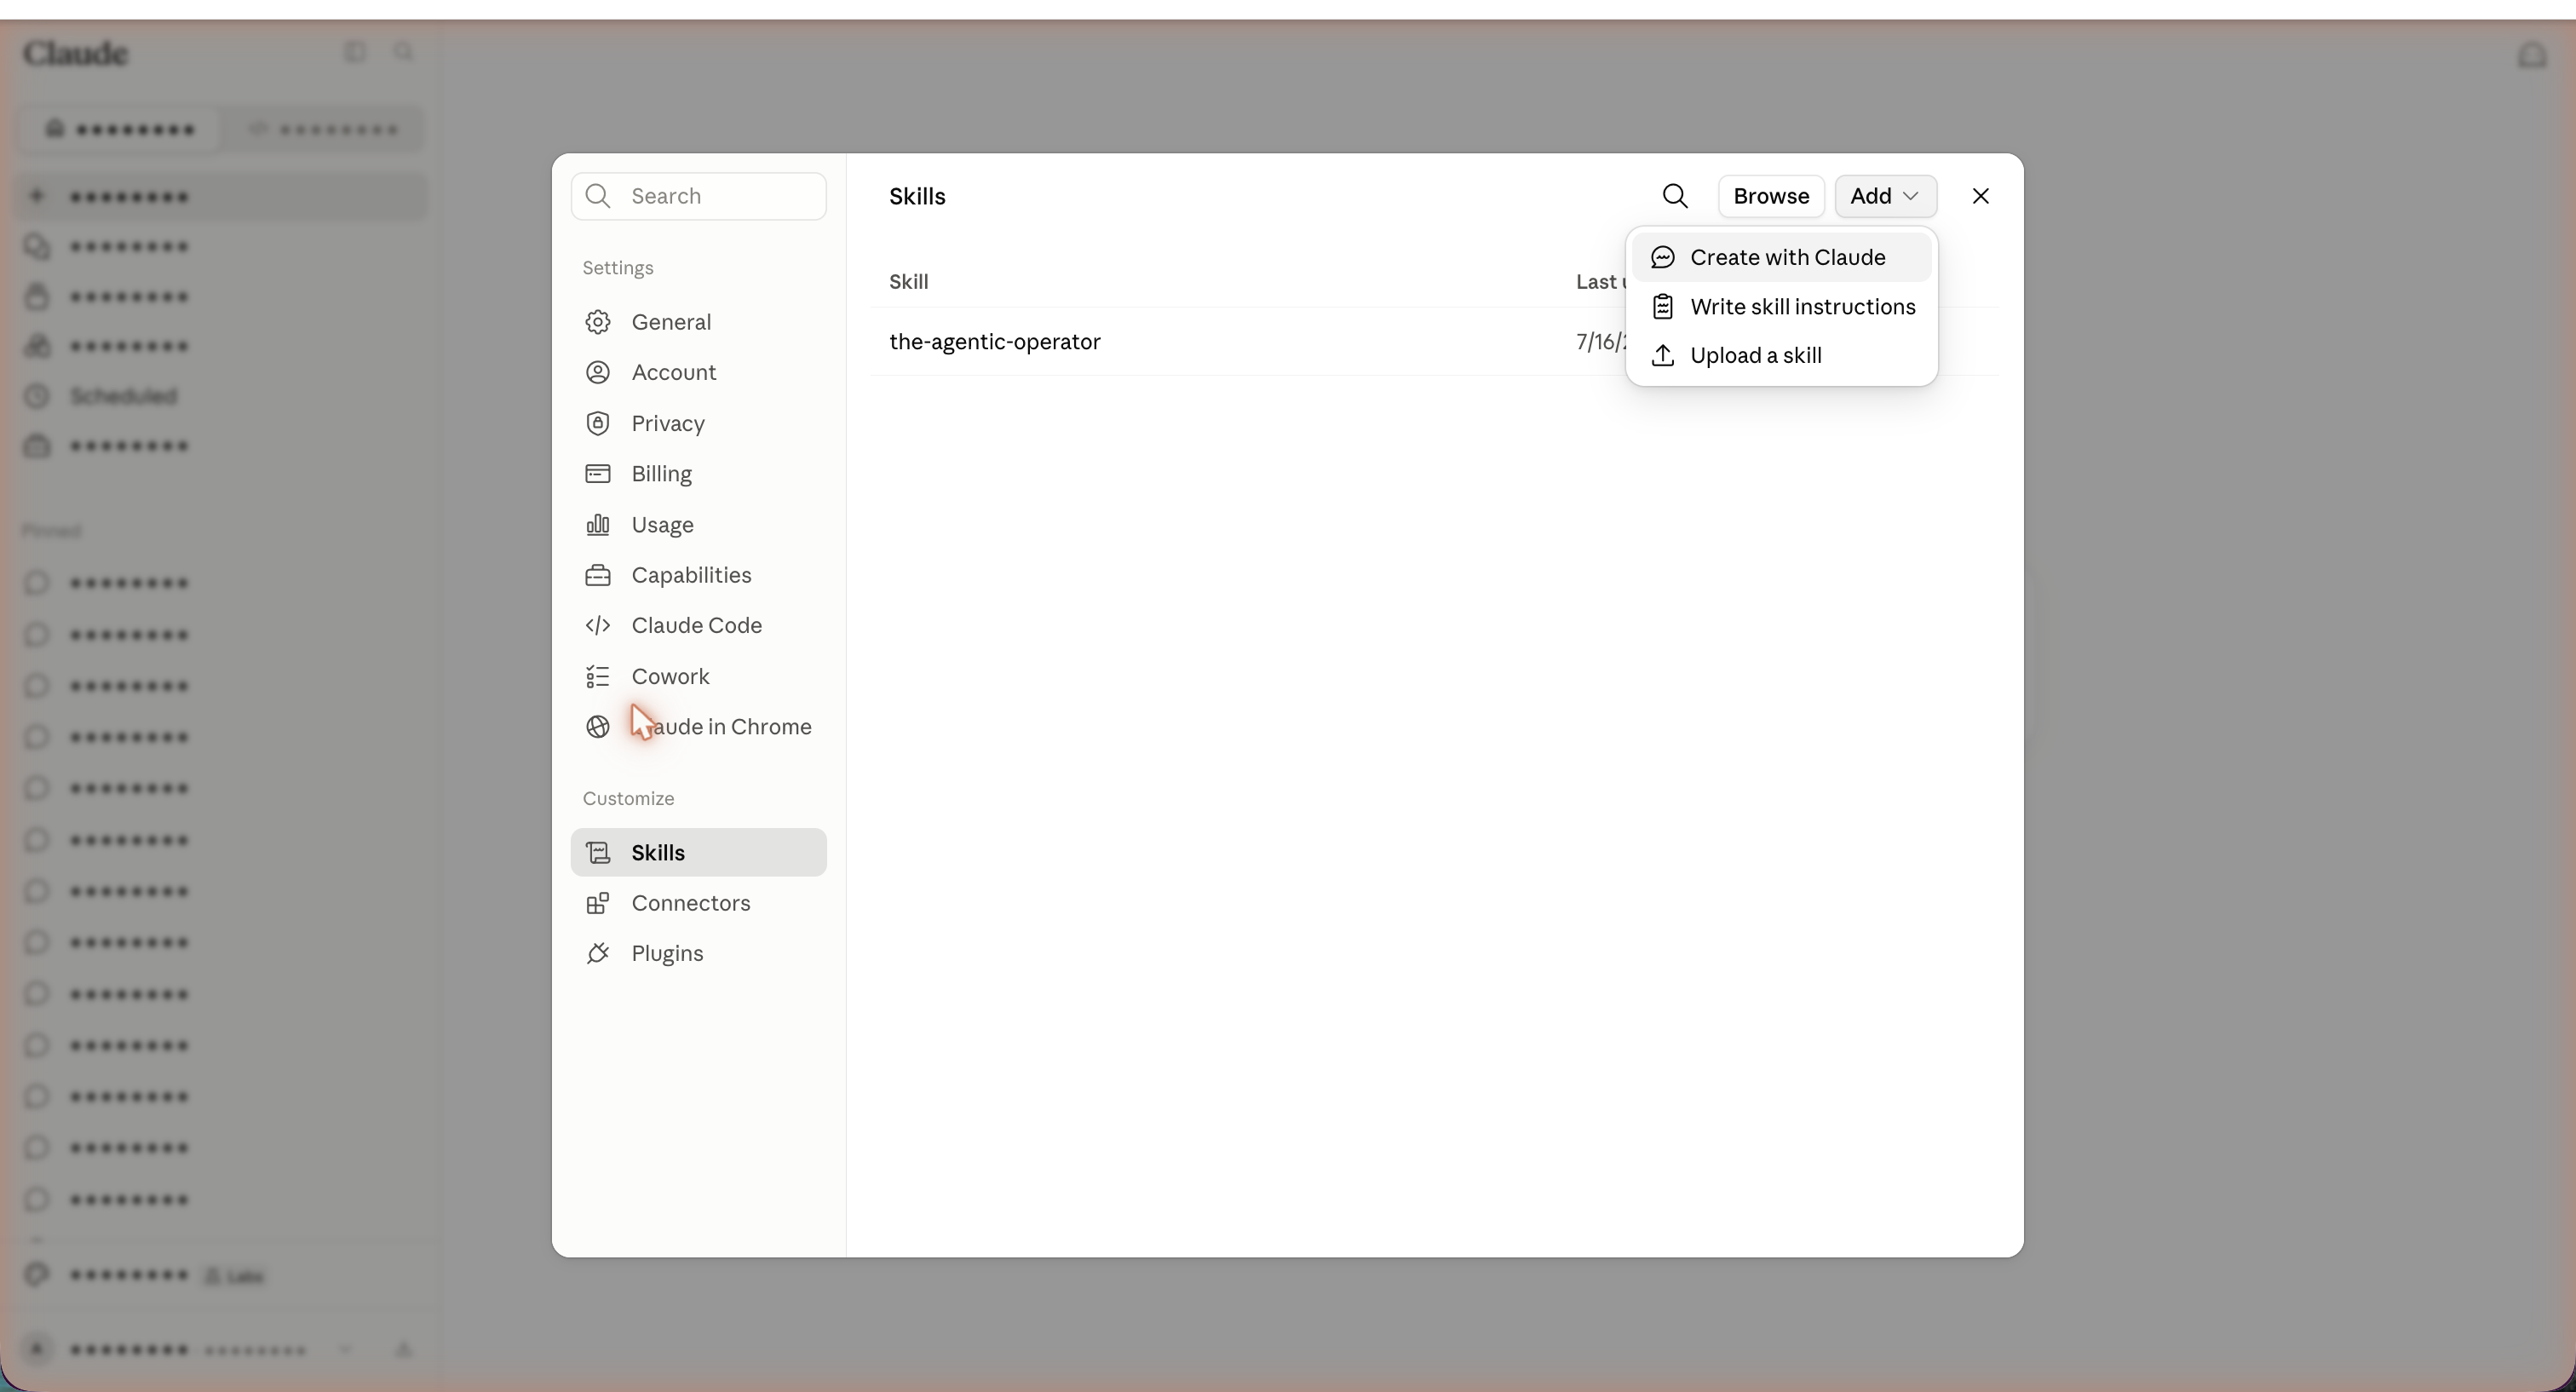Select the Skills section
The width and height of the screenshot is (2576, 1392).
pos(698,852)
